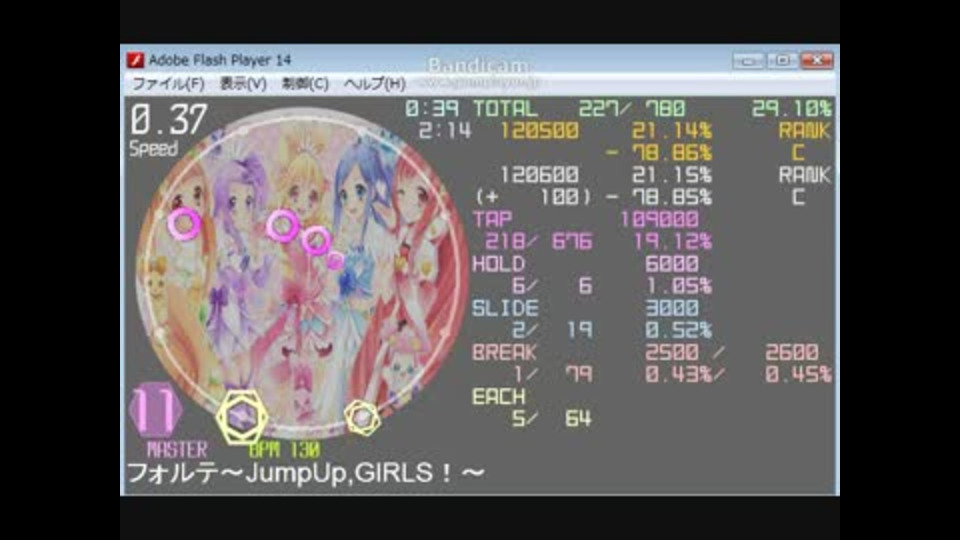
Task: Click the TOTAL label
Action: [x=505, y=109]
